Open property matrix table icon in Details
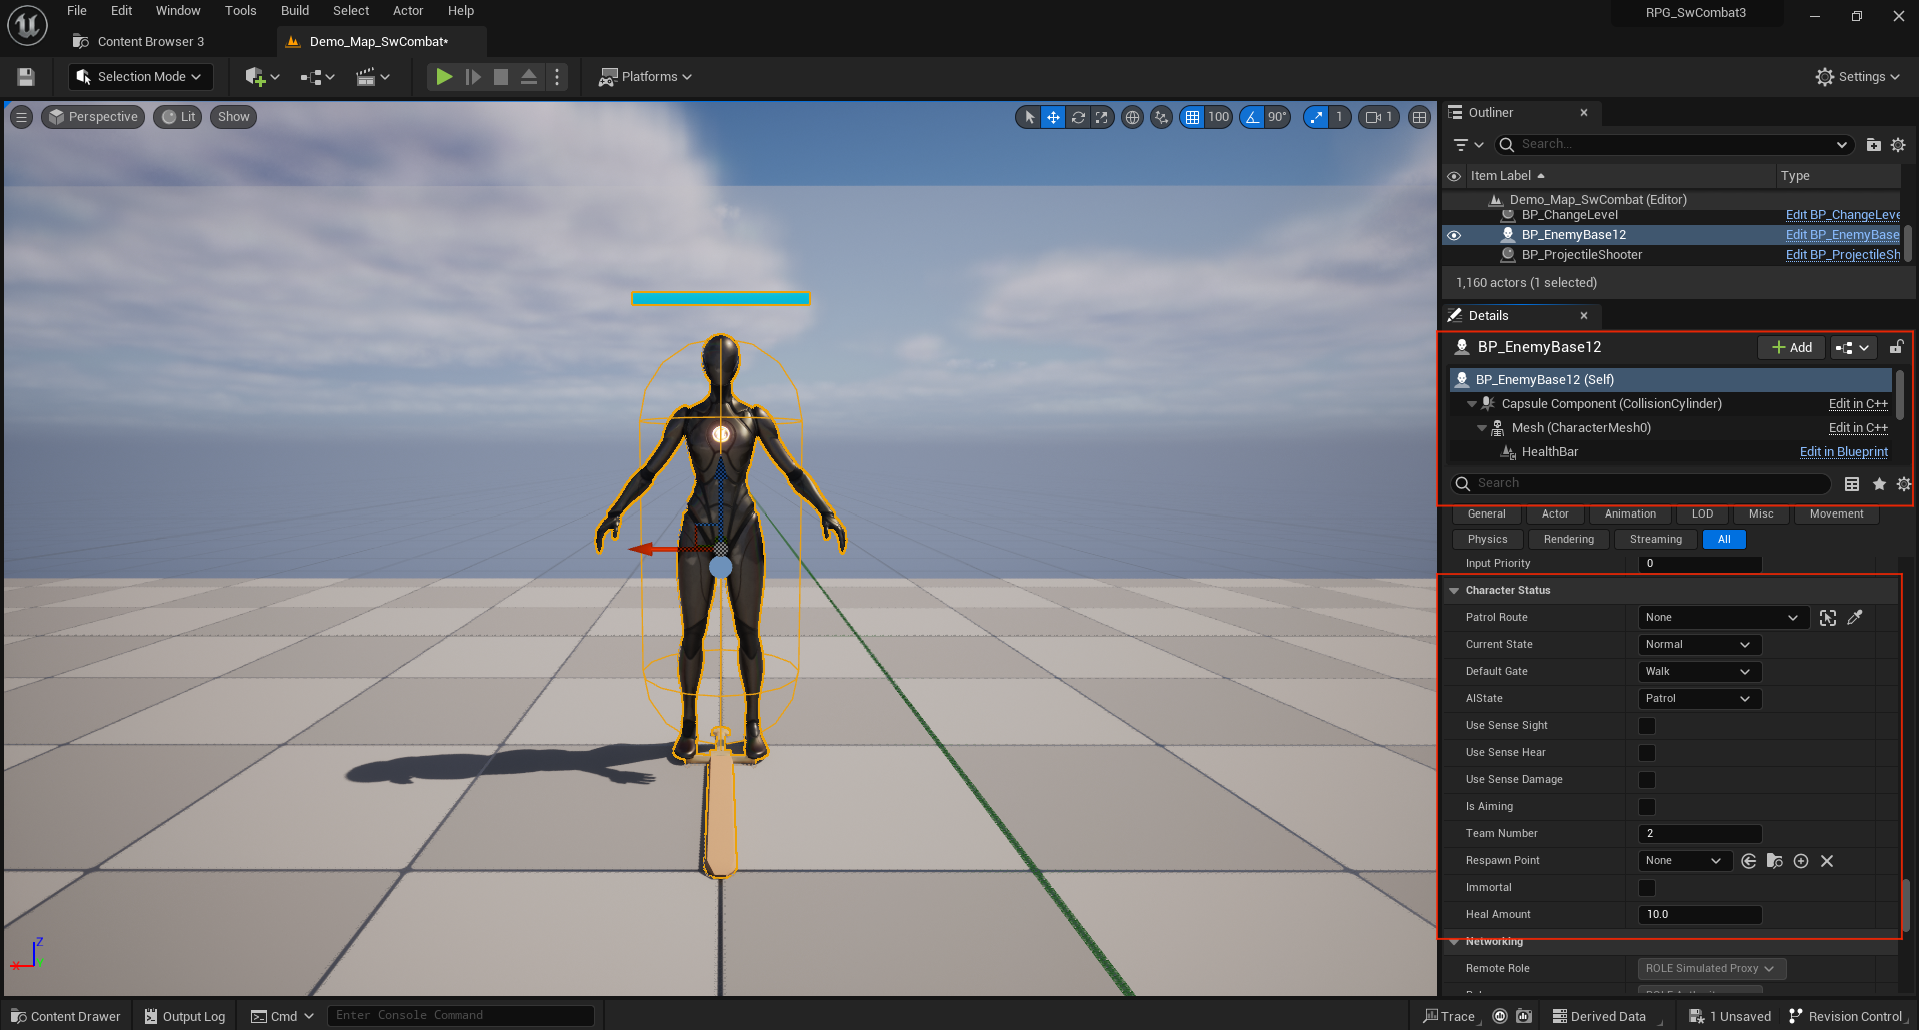 coord(1852,484)
